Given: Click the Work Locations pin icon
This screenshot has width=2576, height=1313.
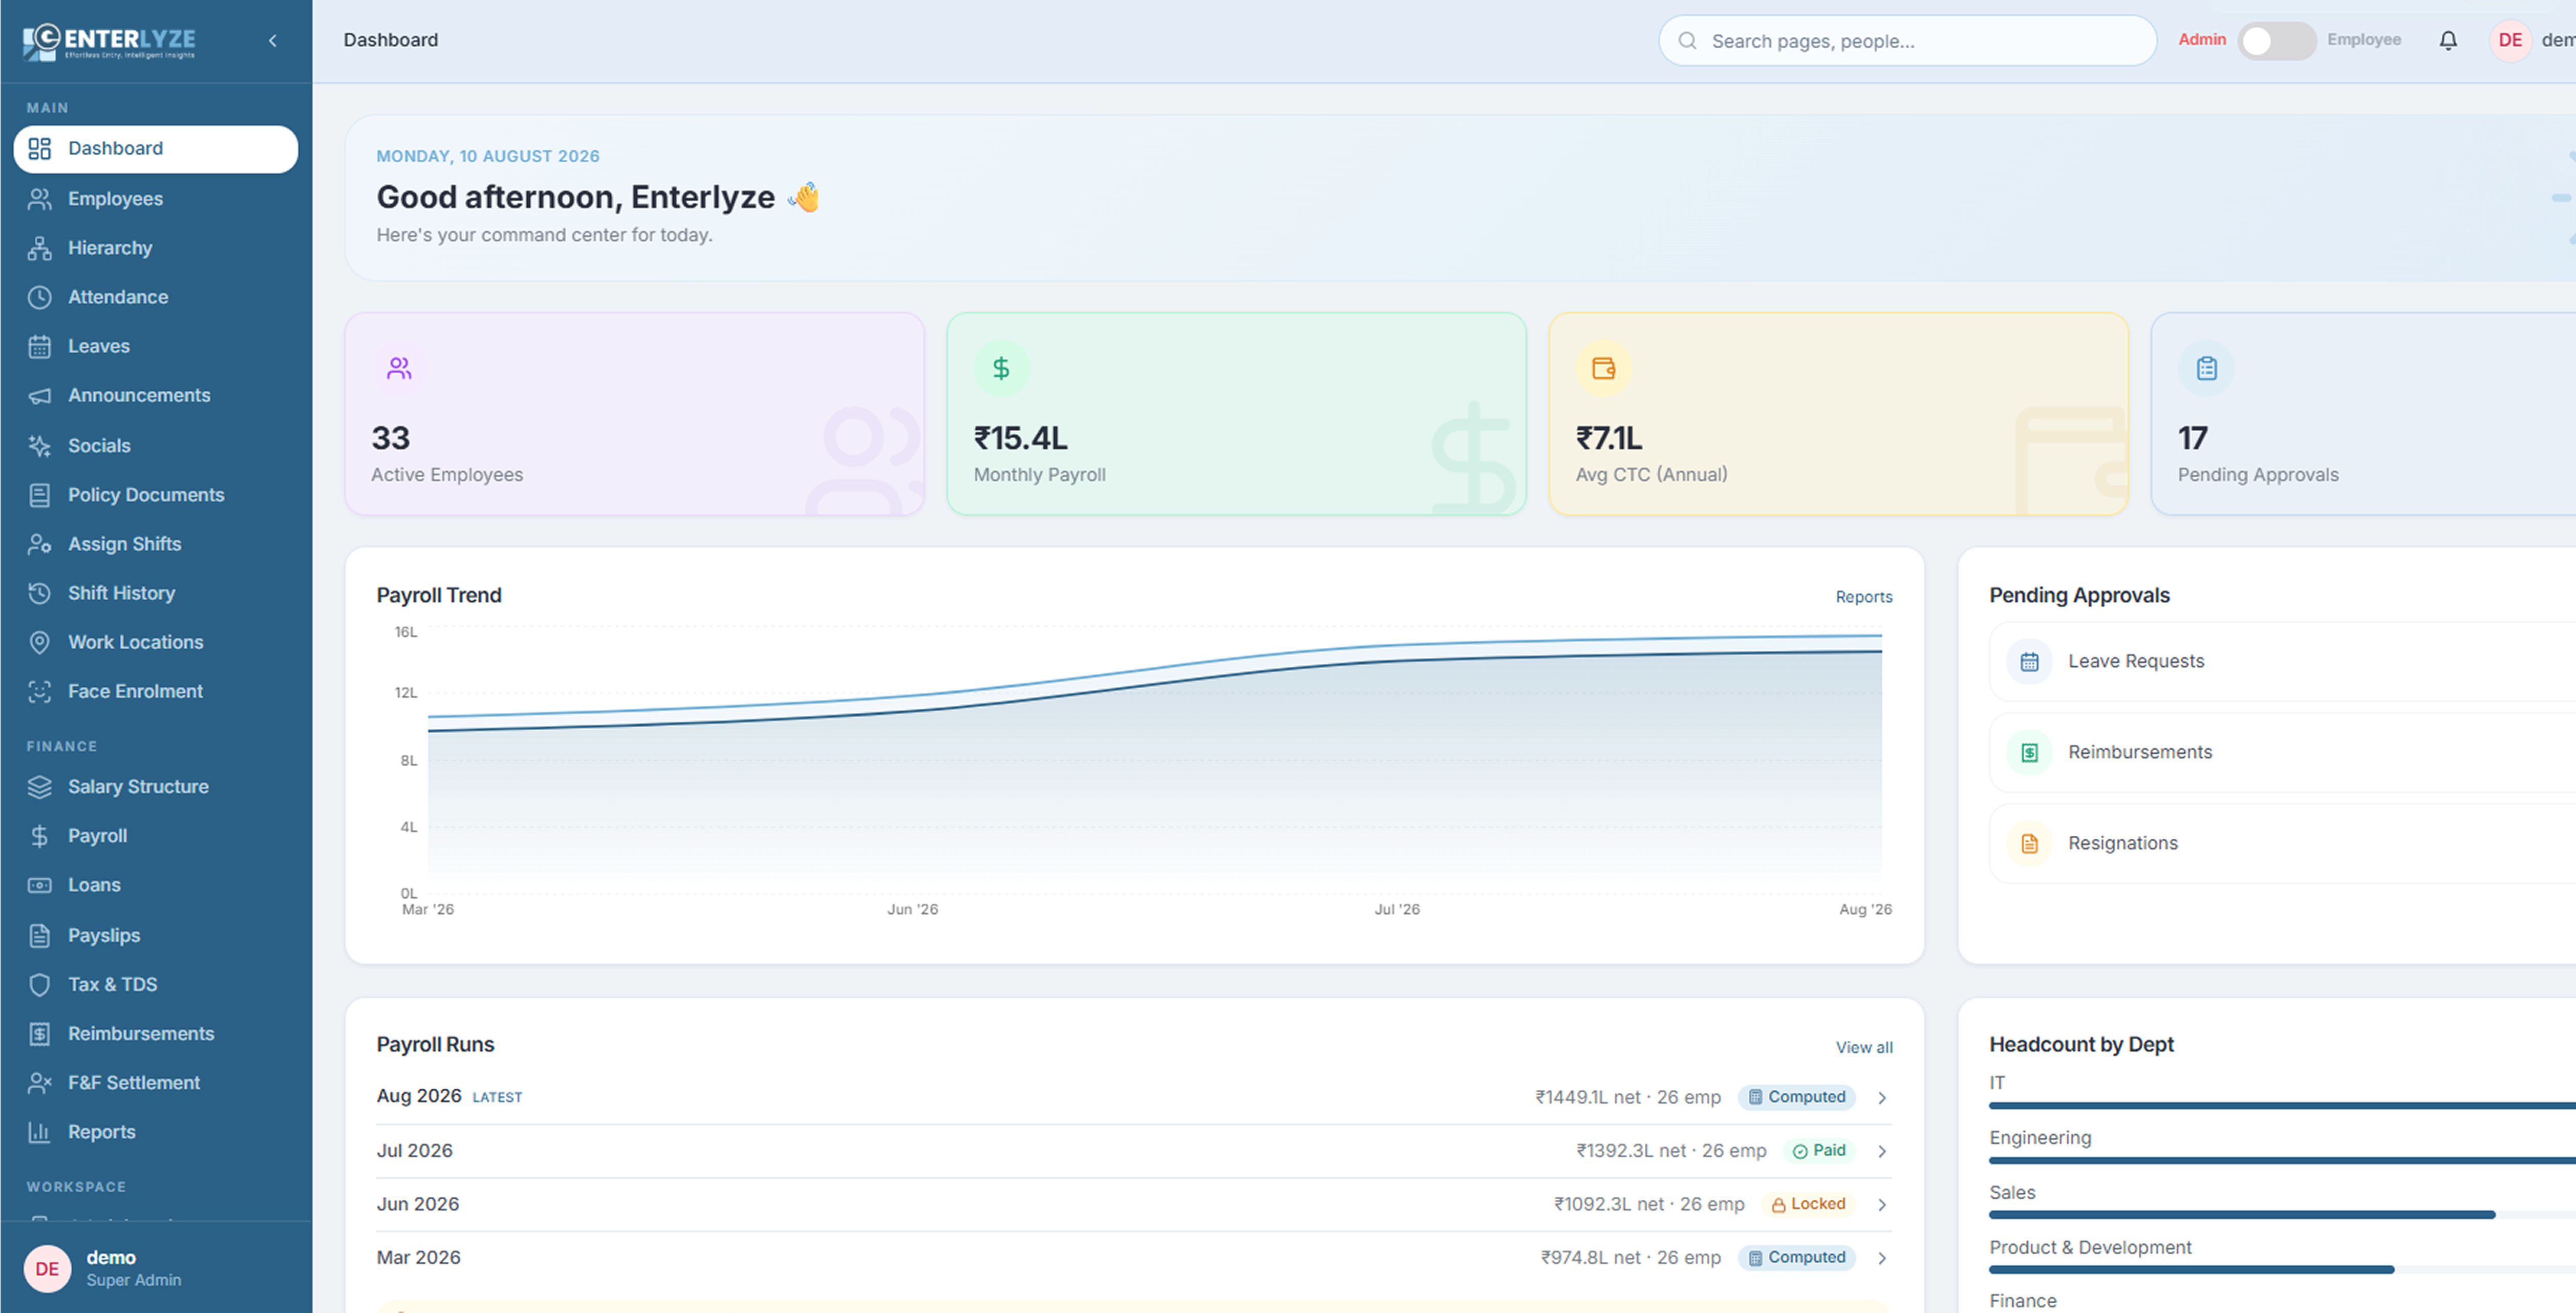Looking at the screenshot, I should coord(39,642).
